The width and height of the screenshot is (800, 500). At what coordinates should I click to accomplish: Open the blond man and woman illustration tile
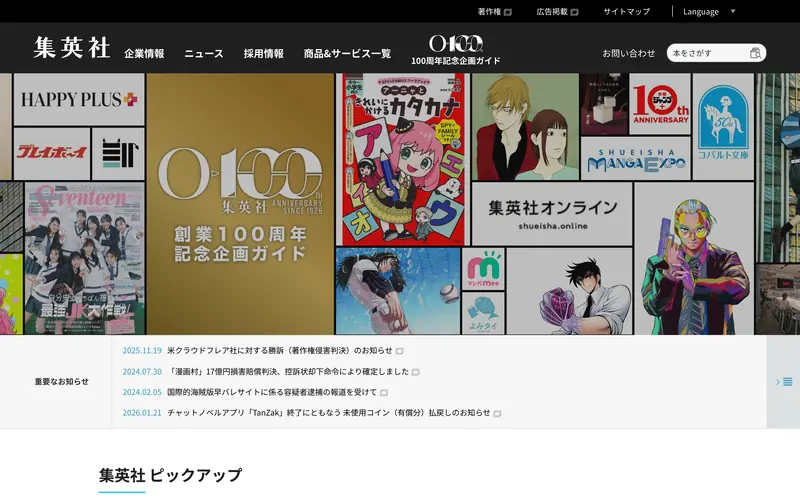coord(525,127)
